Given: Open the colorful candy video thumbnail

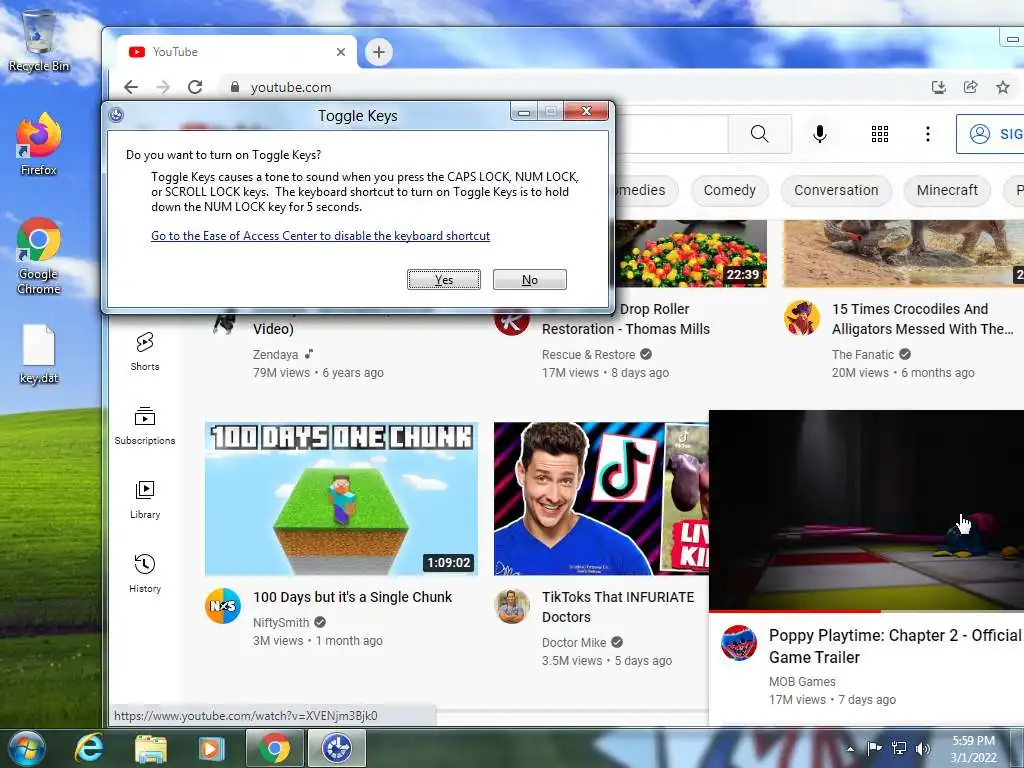Looking at the screenshot, I should [691, 253].
